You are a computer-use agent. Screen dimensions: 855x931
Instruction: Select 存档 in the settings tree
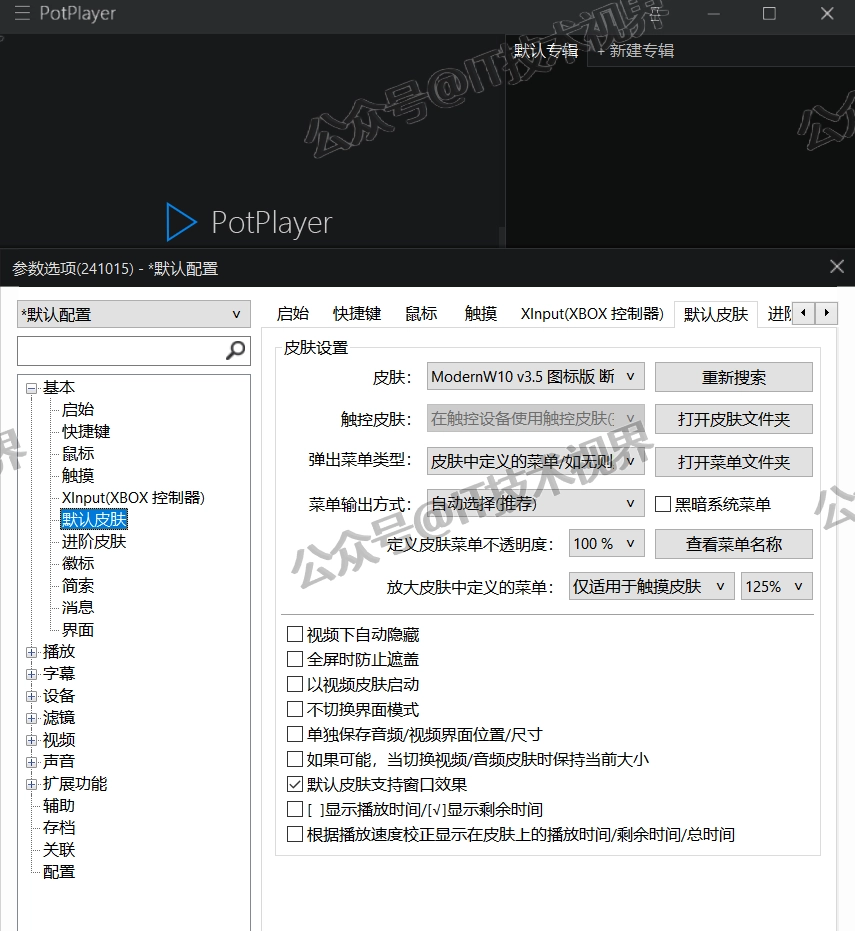(59, 828)
